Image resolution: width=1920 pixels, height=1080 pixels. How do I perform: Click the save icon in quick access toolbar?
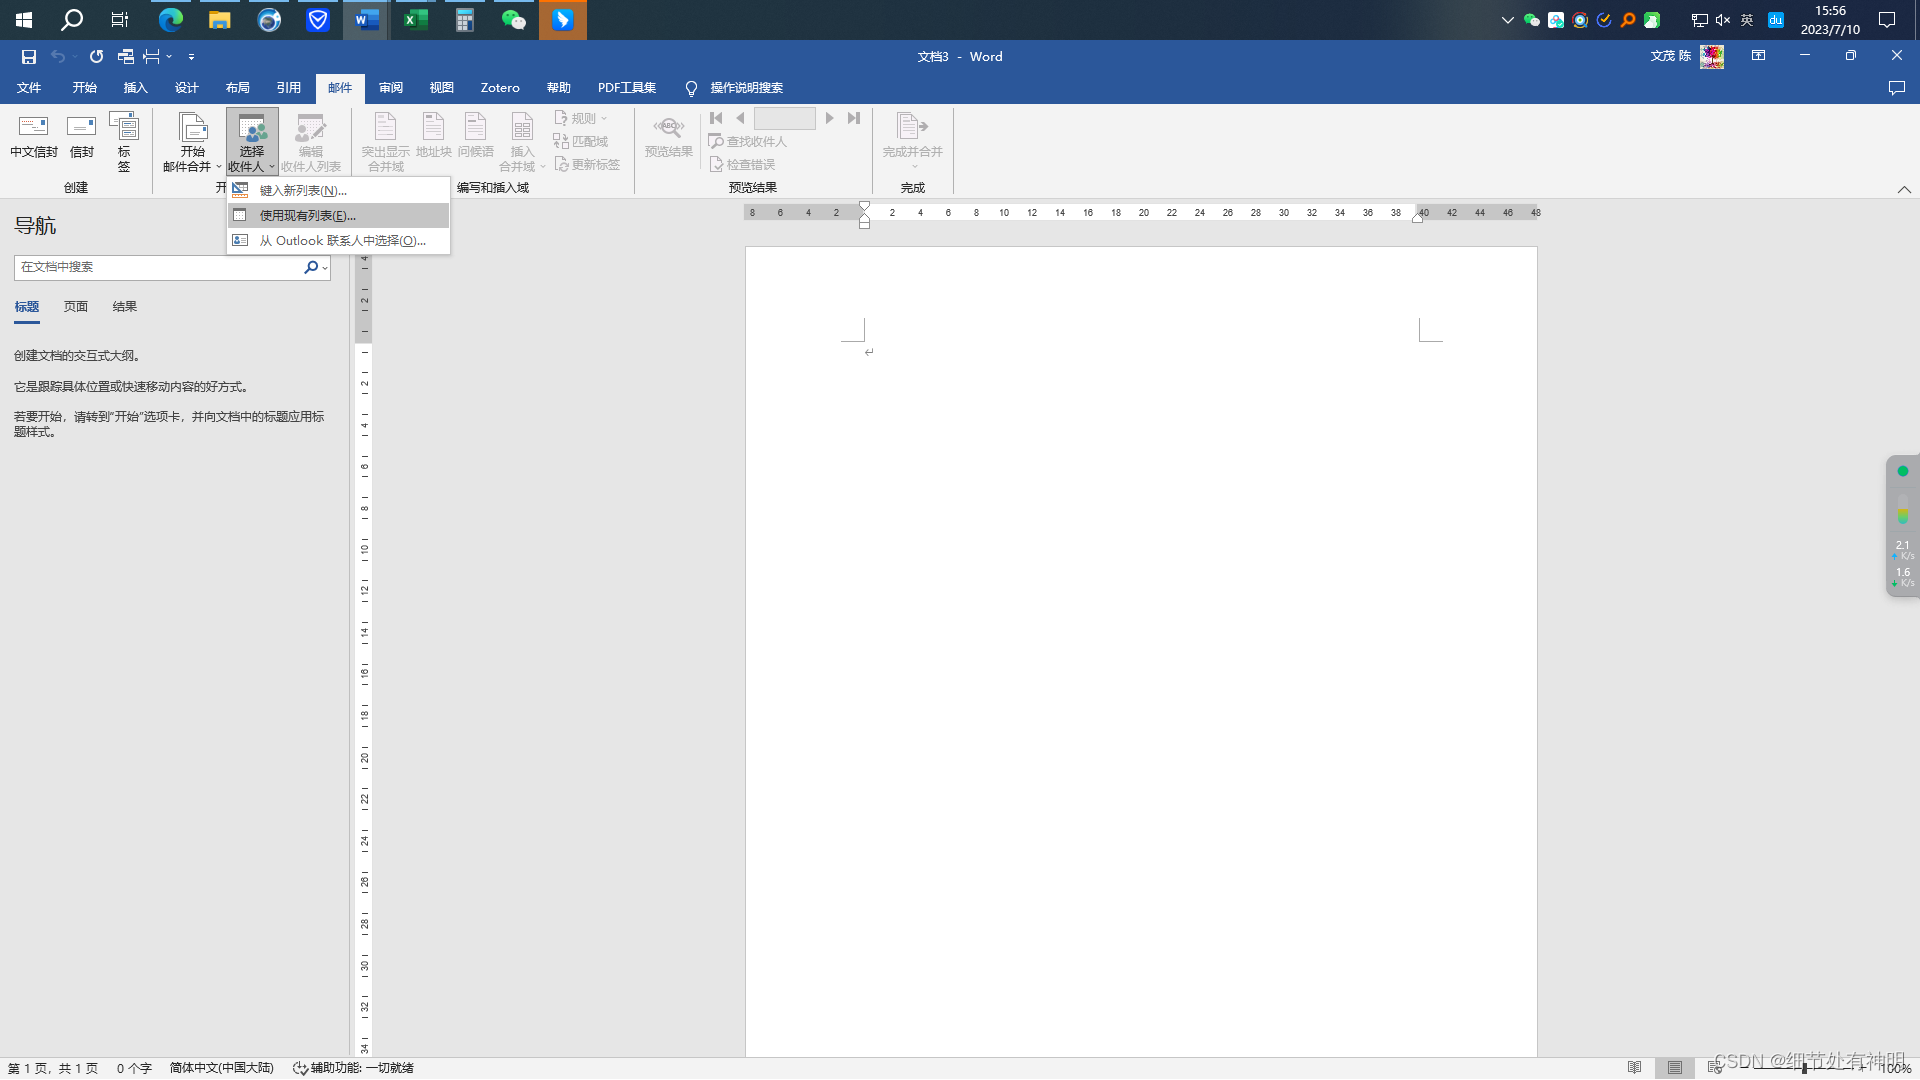tap(29, 57)
